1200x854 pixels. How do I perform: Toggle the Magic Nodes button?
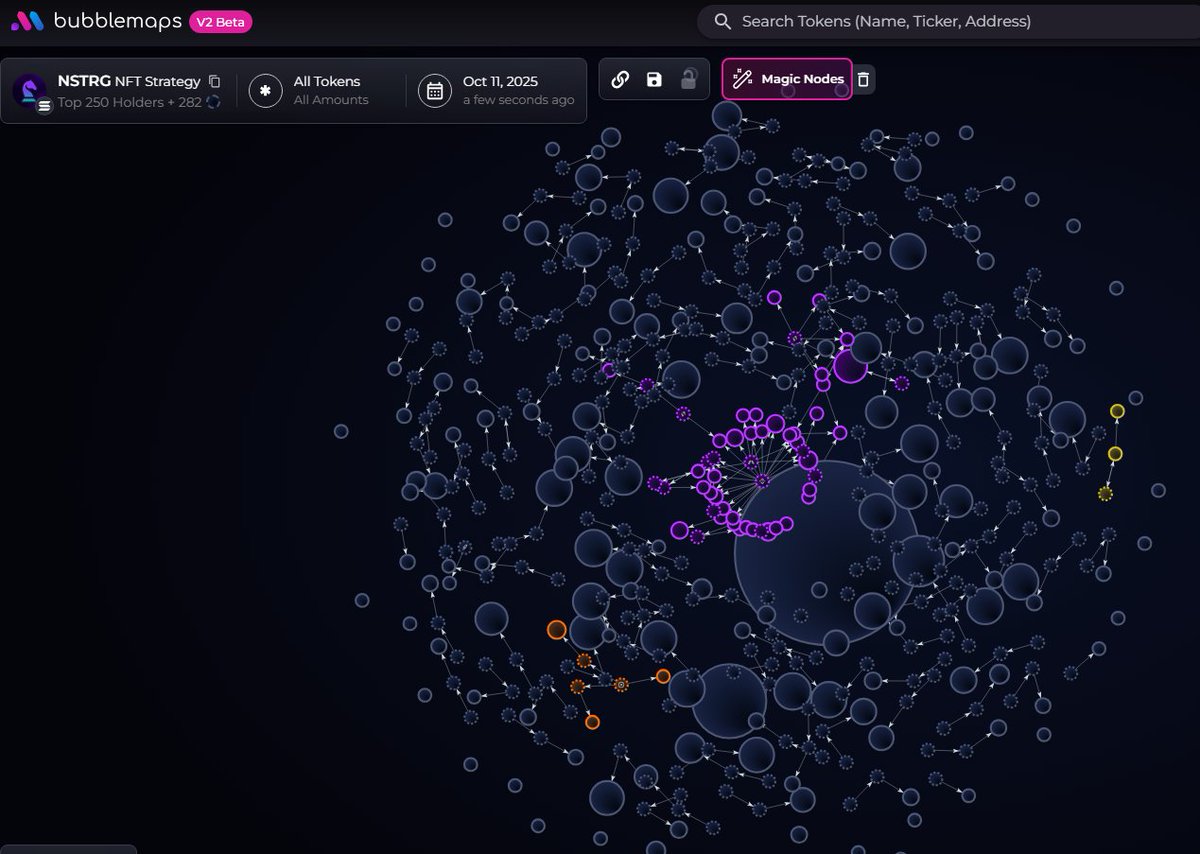click(787, 79)
